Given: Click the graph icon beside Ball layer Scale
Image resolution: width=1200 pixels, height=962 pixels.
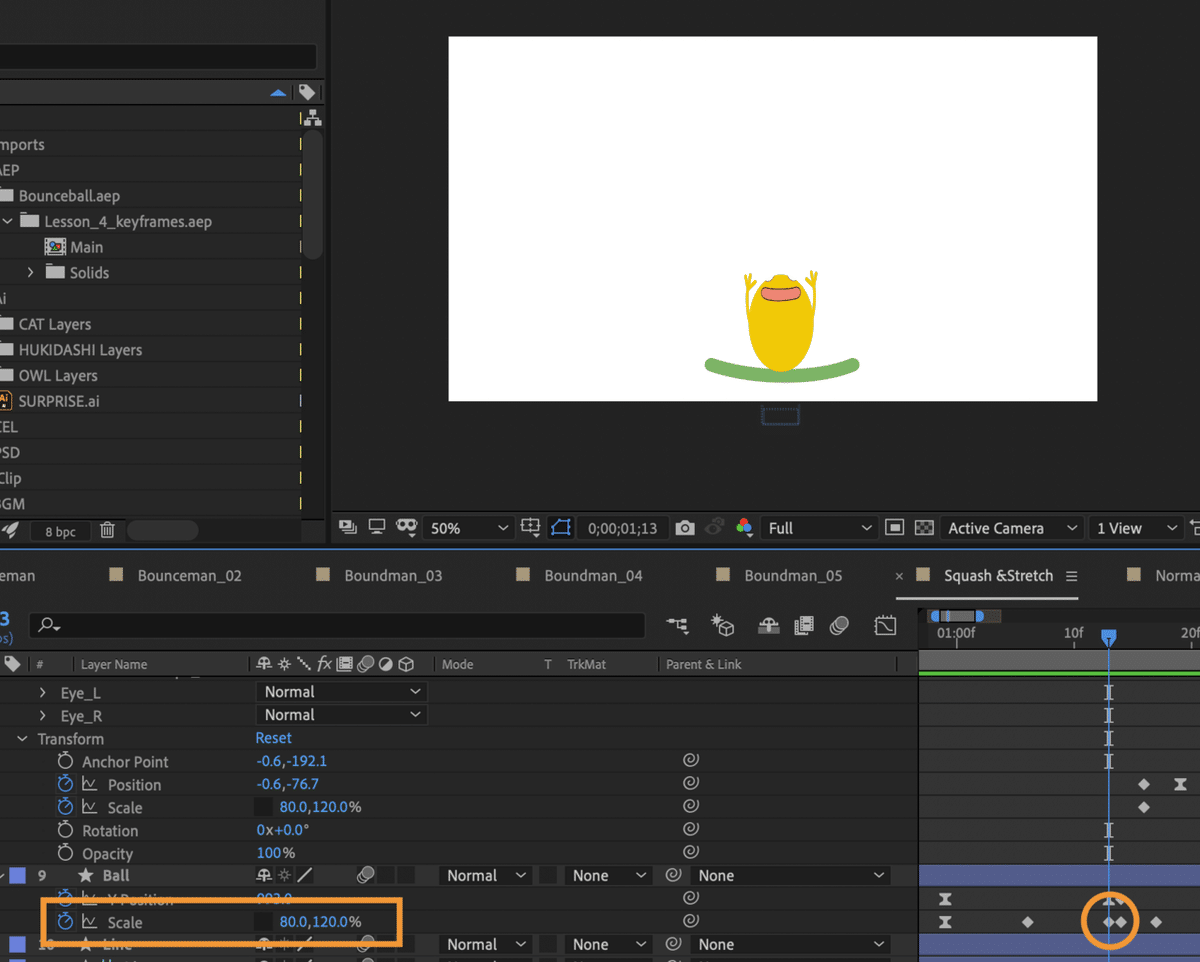Looking at the screenshot, I should pyautogui.click(x=90, y=922).
